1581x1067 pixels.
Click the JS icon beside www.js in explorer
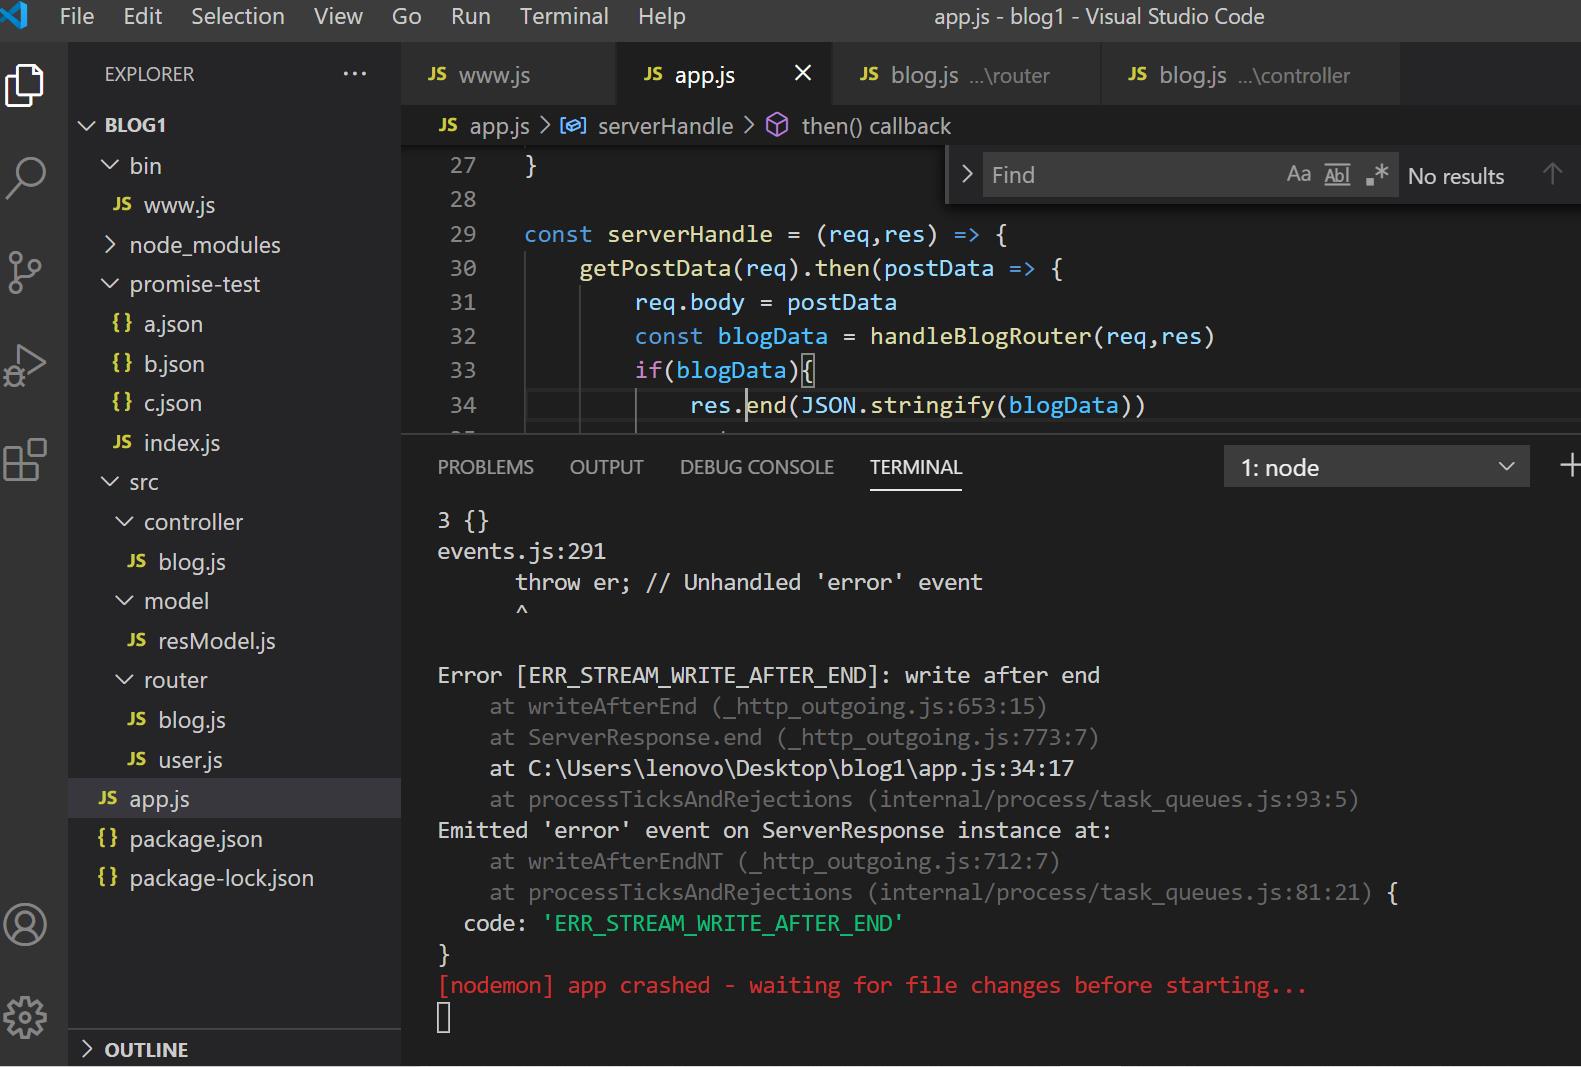click(123, 205)
